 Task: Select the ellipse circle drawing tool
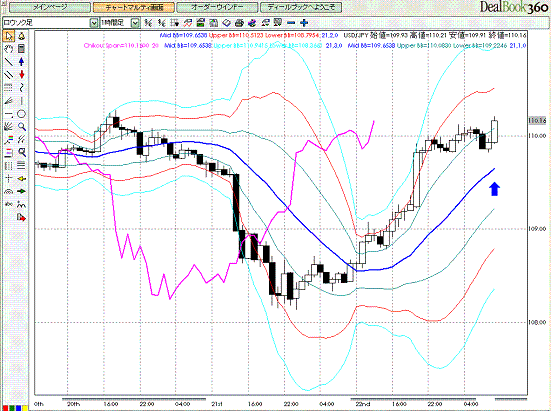[x=22, y=114]
